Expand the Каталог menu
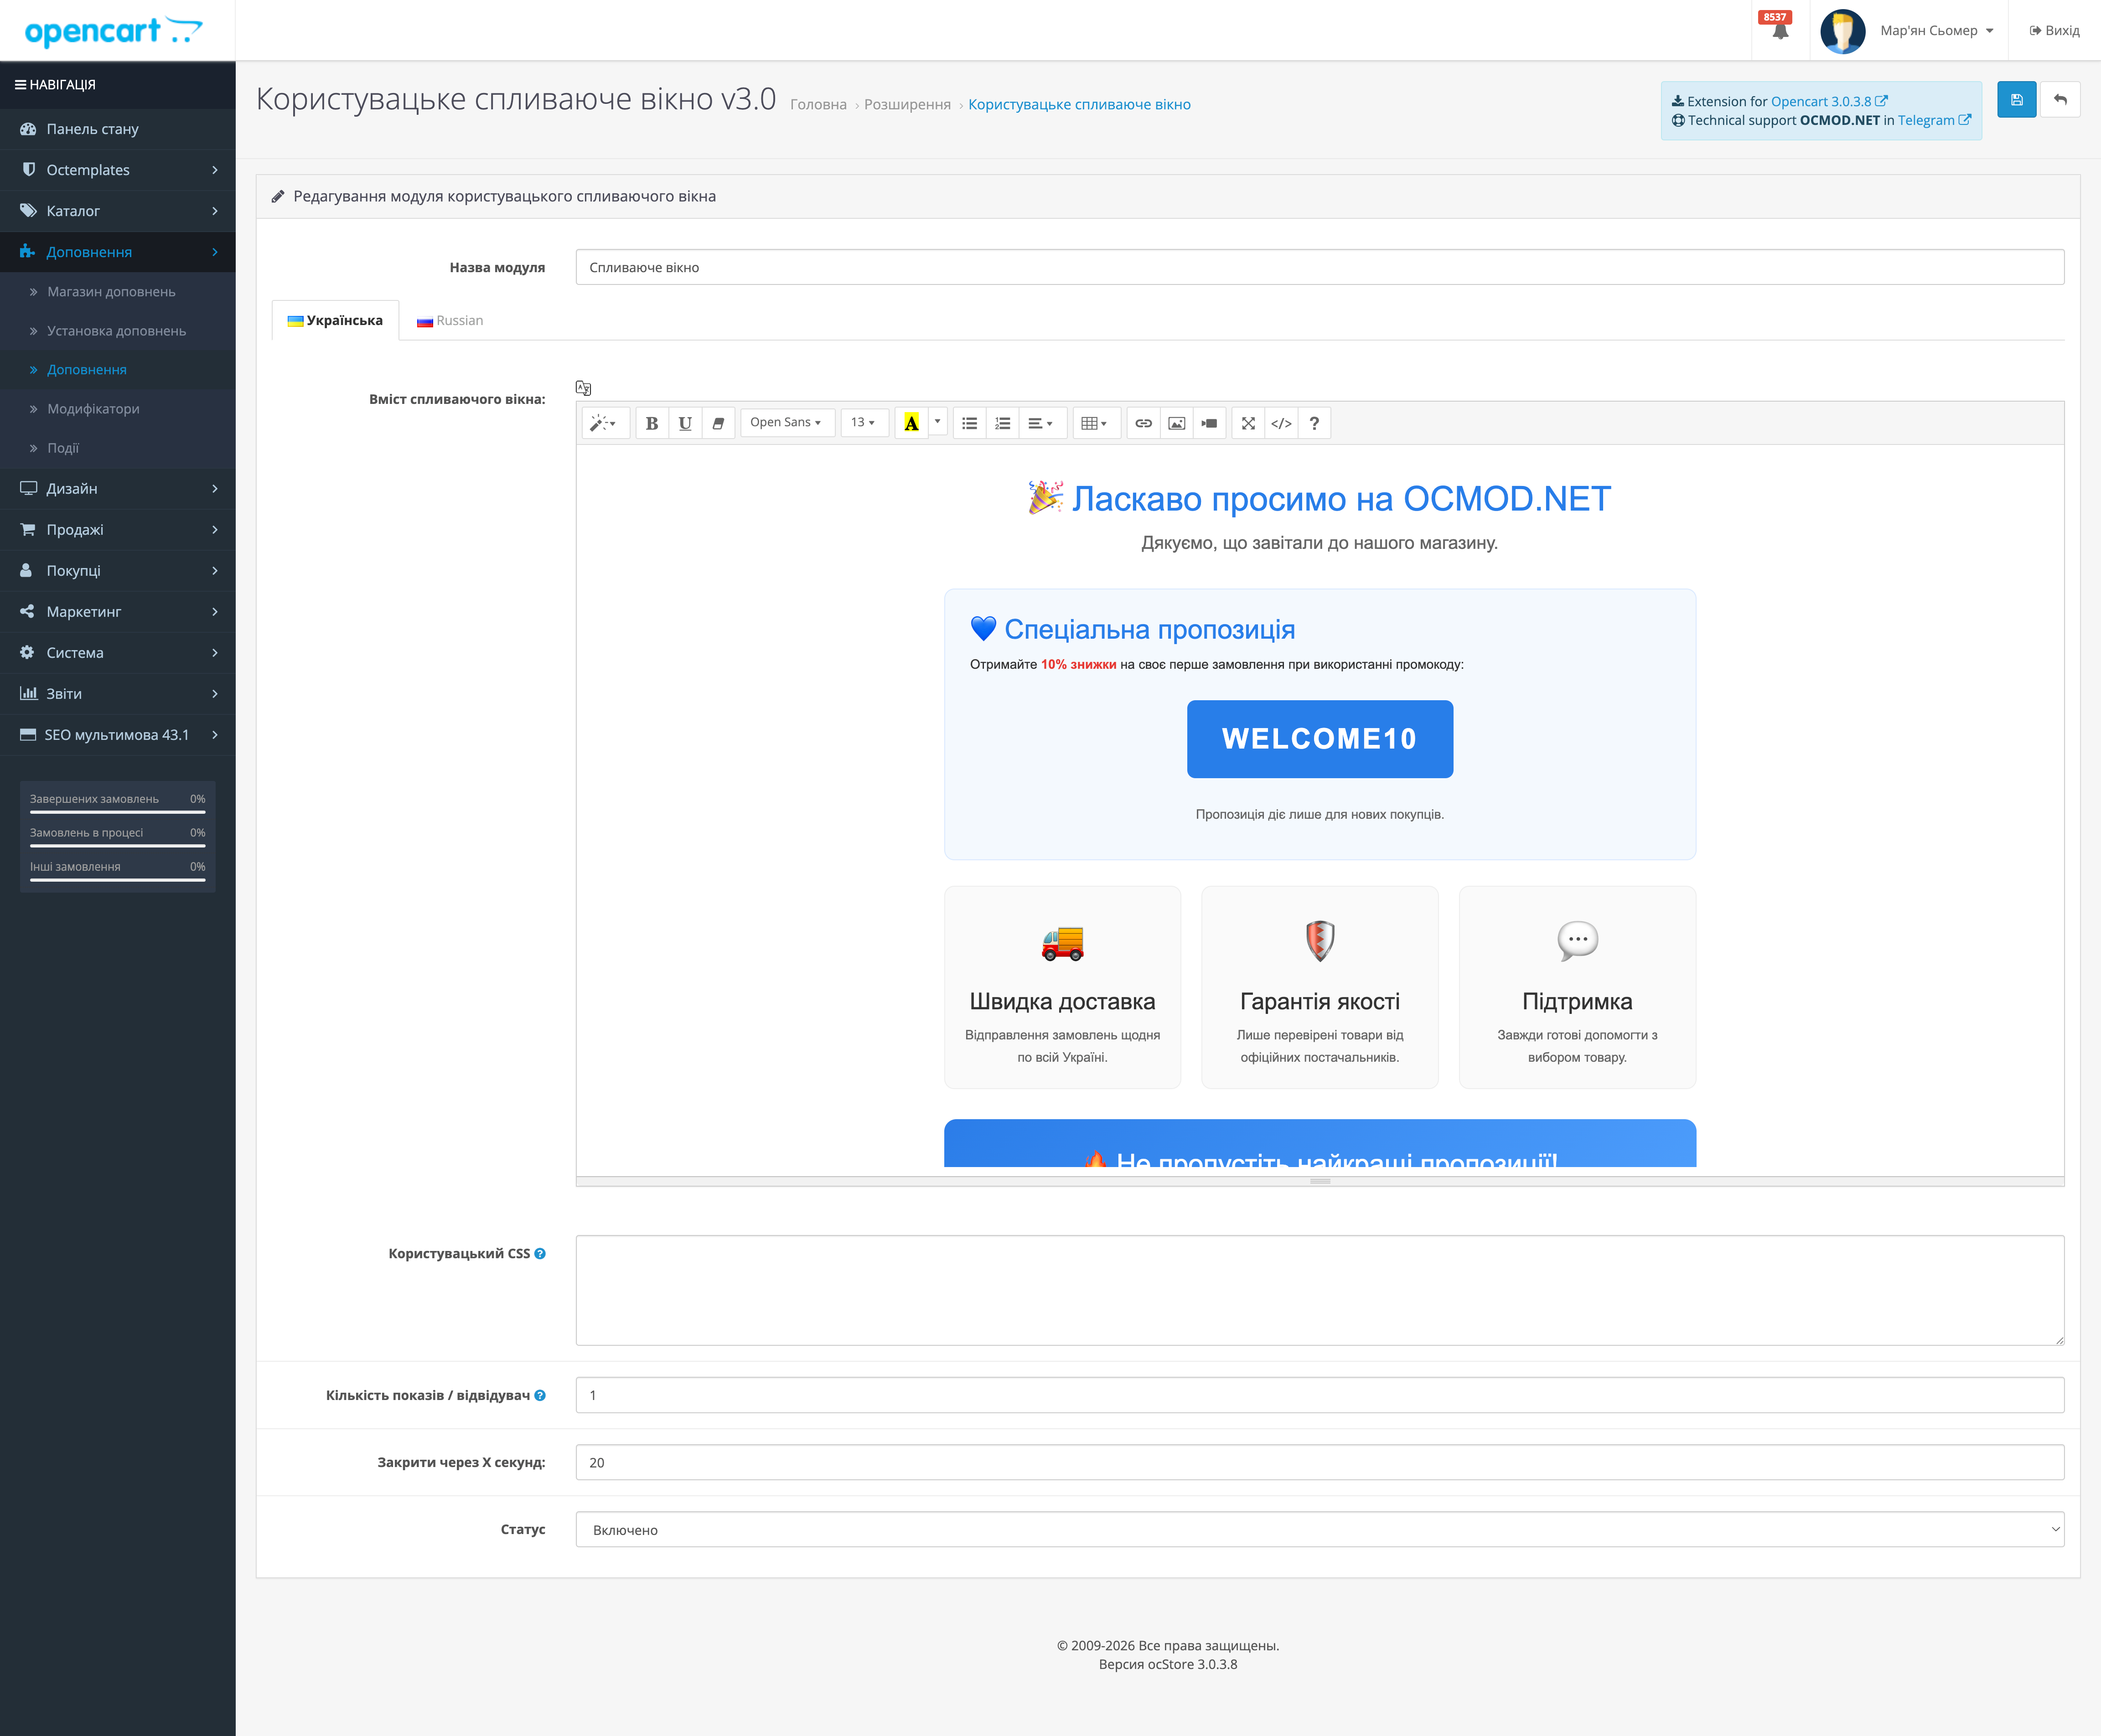 tap(118, 211)
